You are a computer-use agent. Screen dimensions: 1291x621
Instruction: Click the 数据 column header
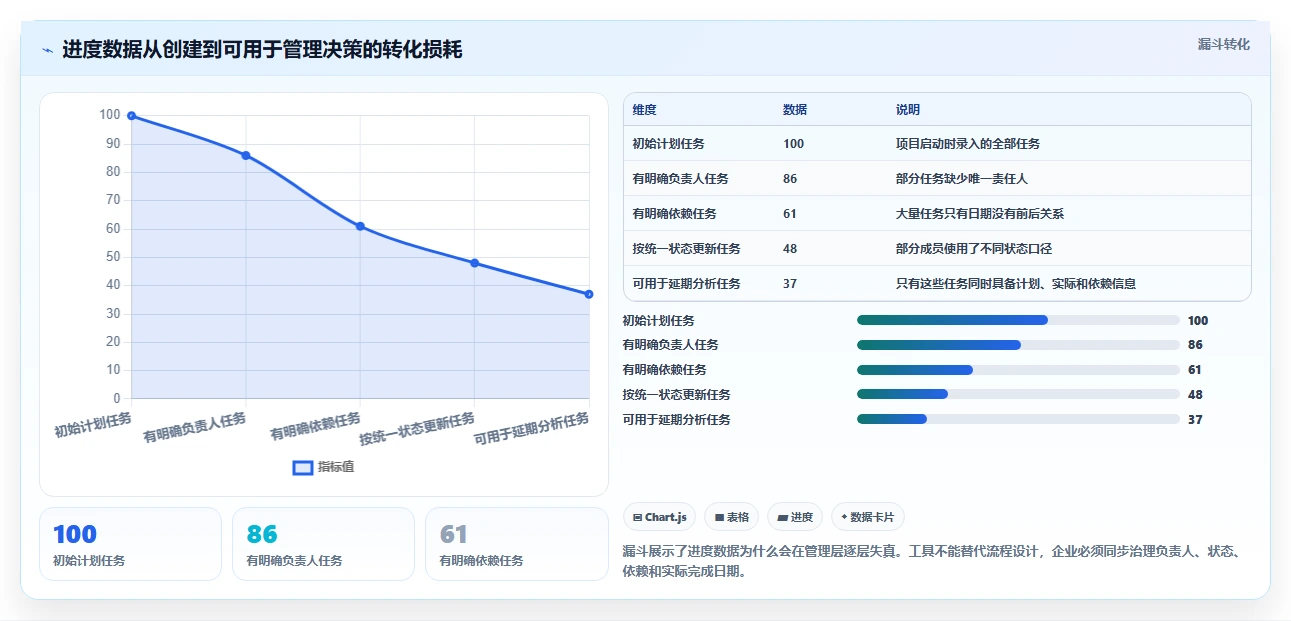point(795,110)
